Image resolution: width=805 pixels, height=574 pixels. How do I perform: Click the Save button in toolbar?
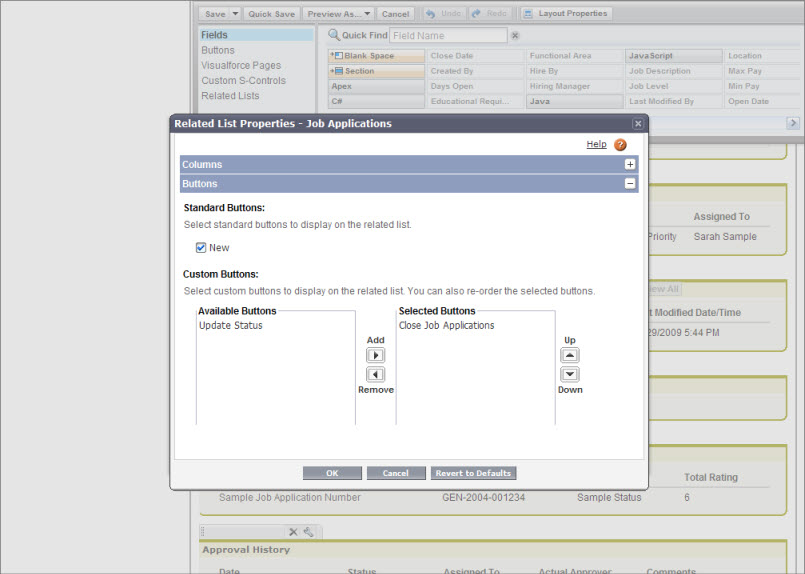tap(215, 14)
